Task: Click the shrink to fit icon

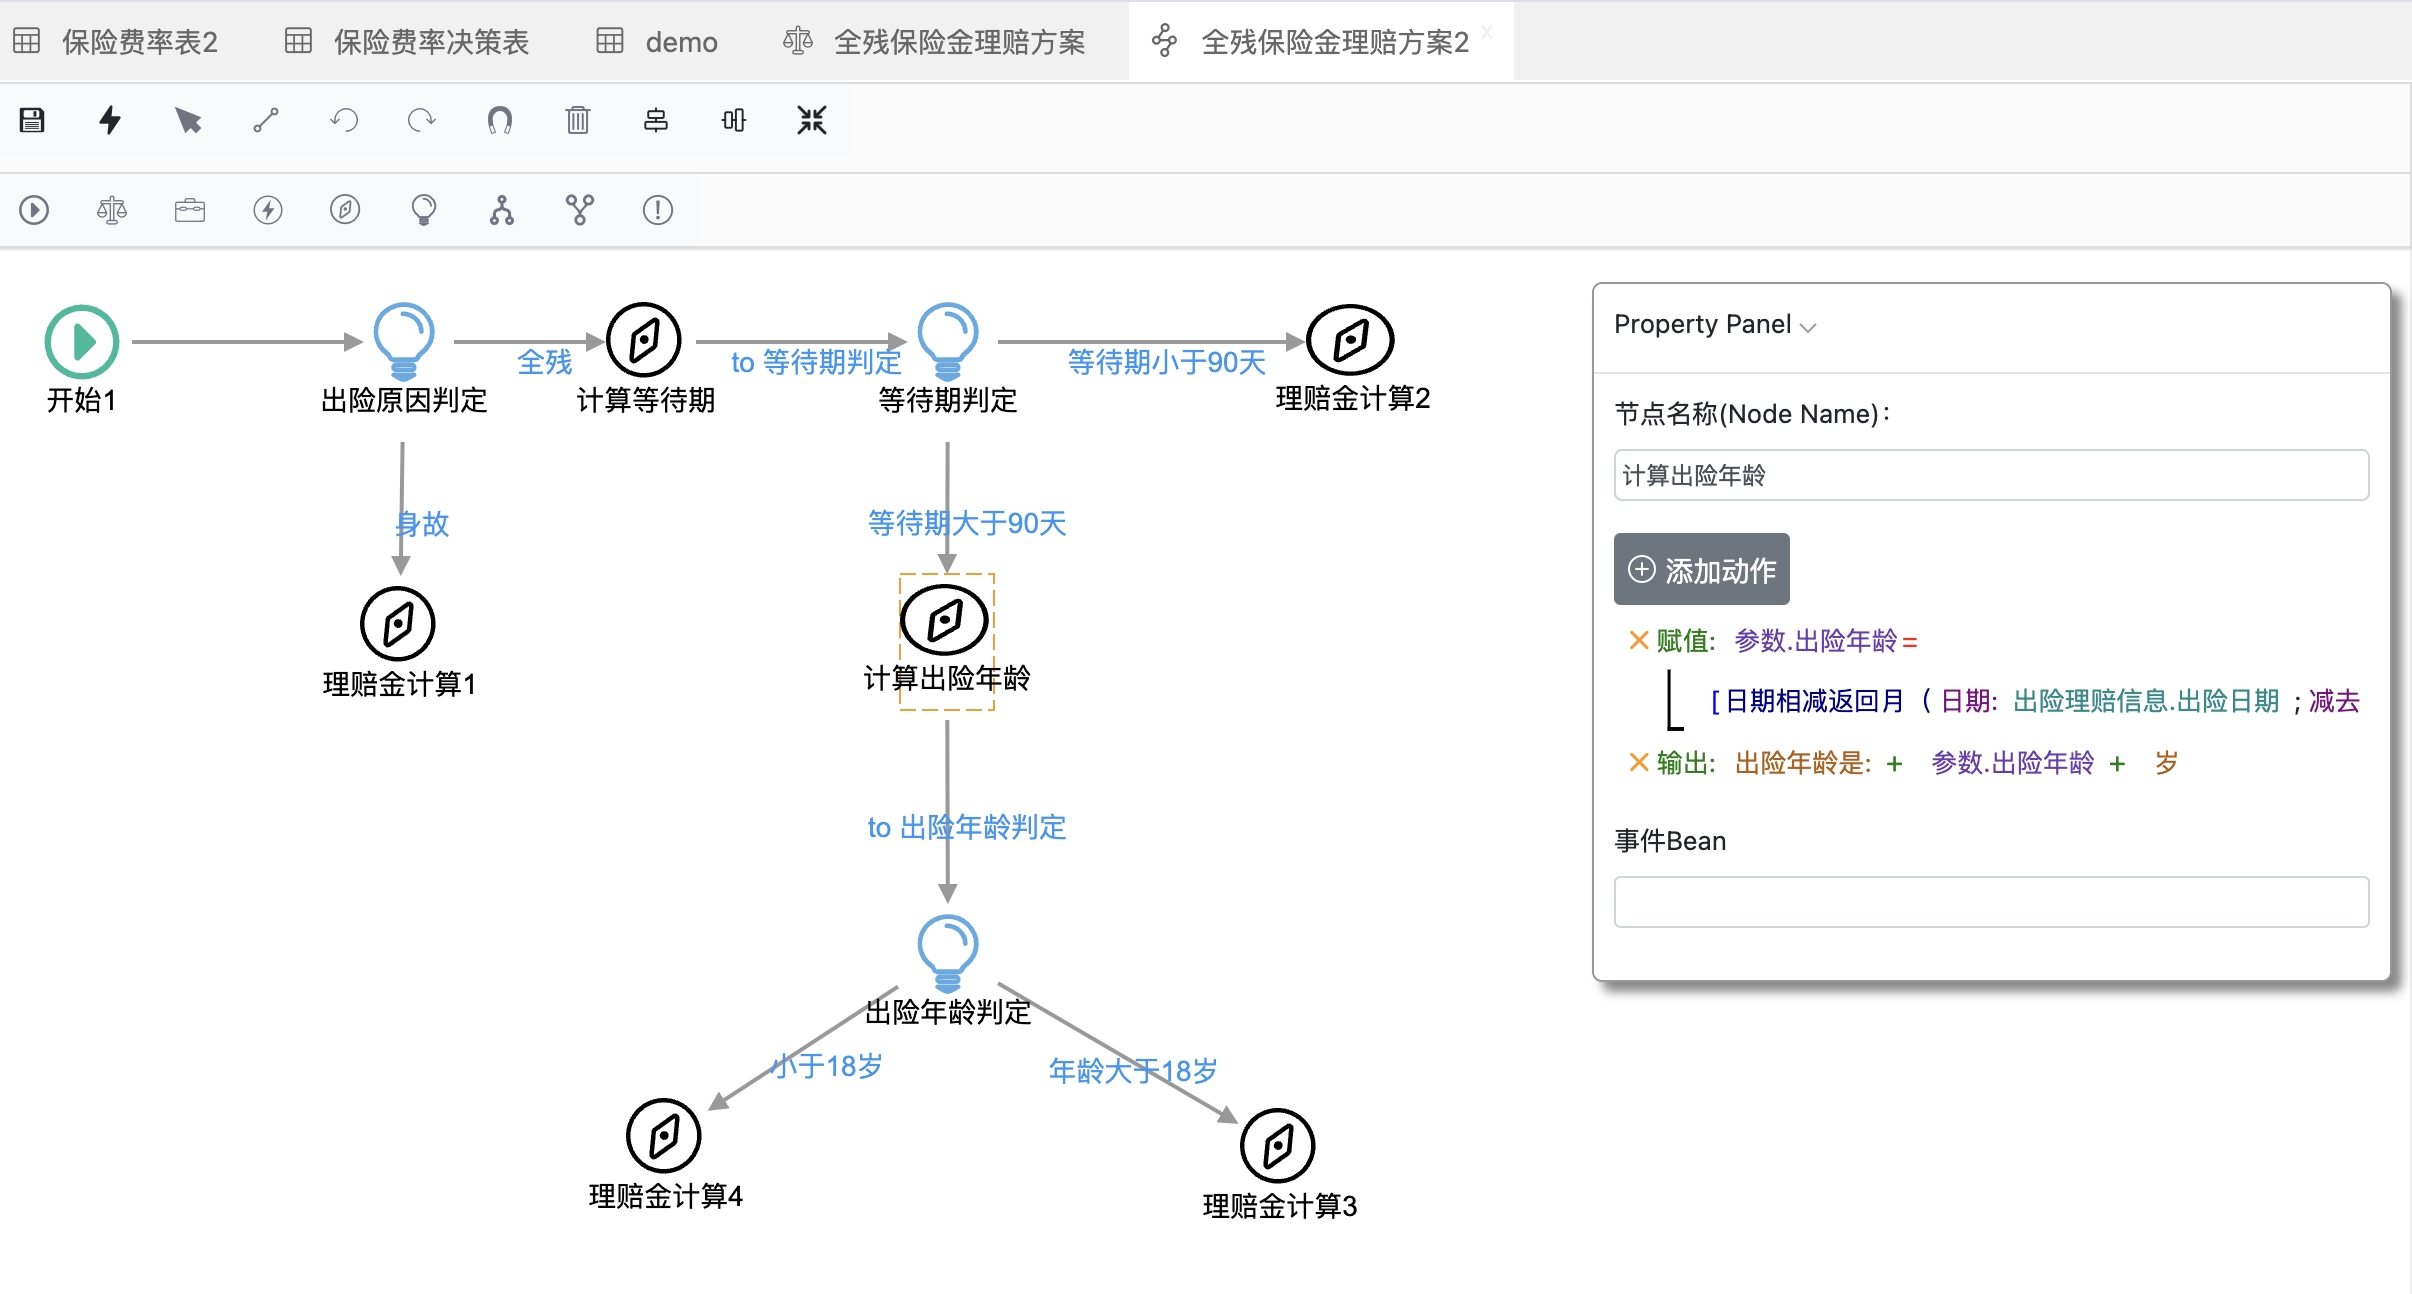Action: click(x=812, y=120)
